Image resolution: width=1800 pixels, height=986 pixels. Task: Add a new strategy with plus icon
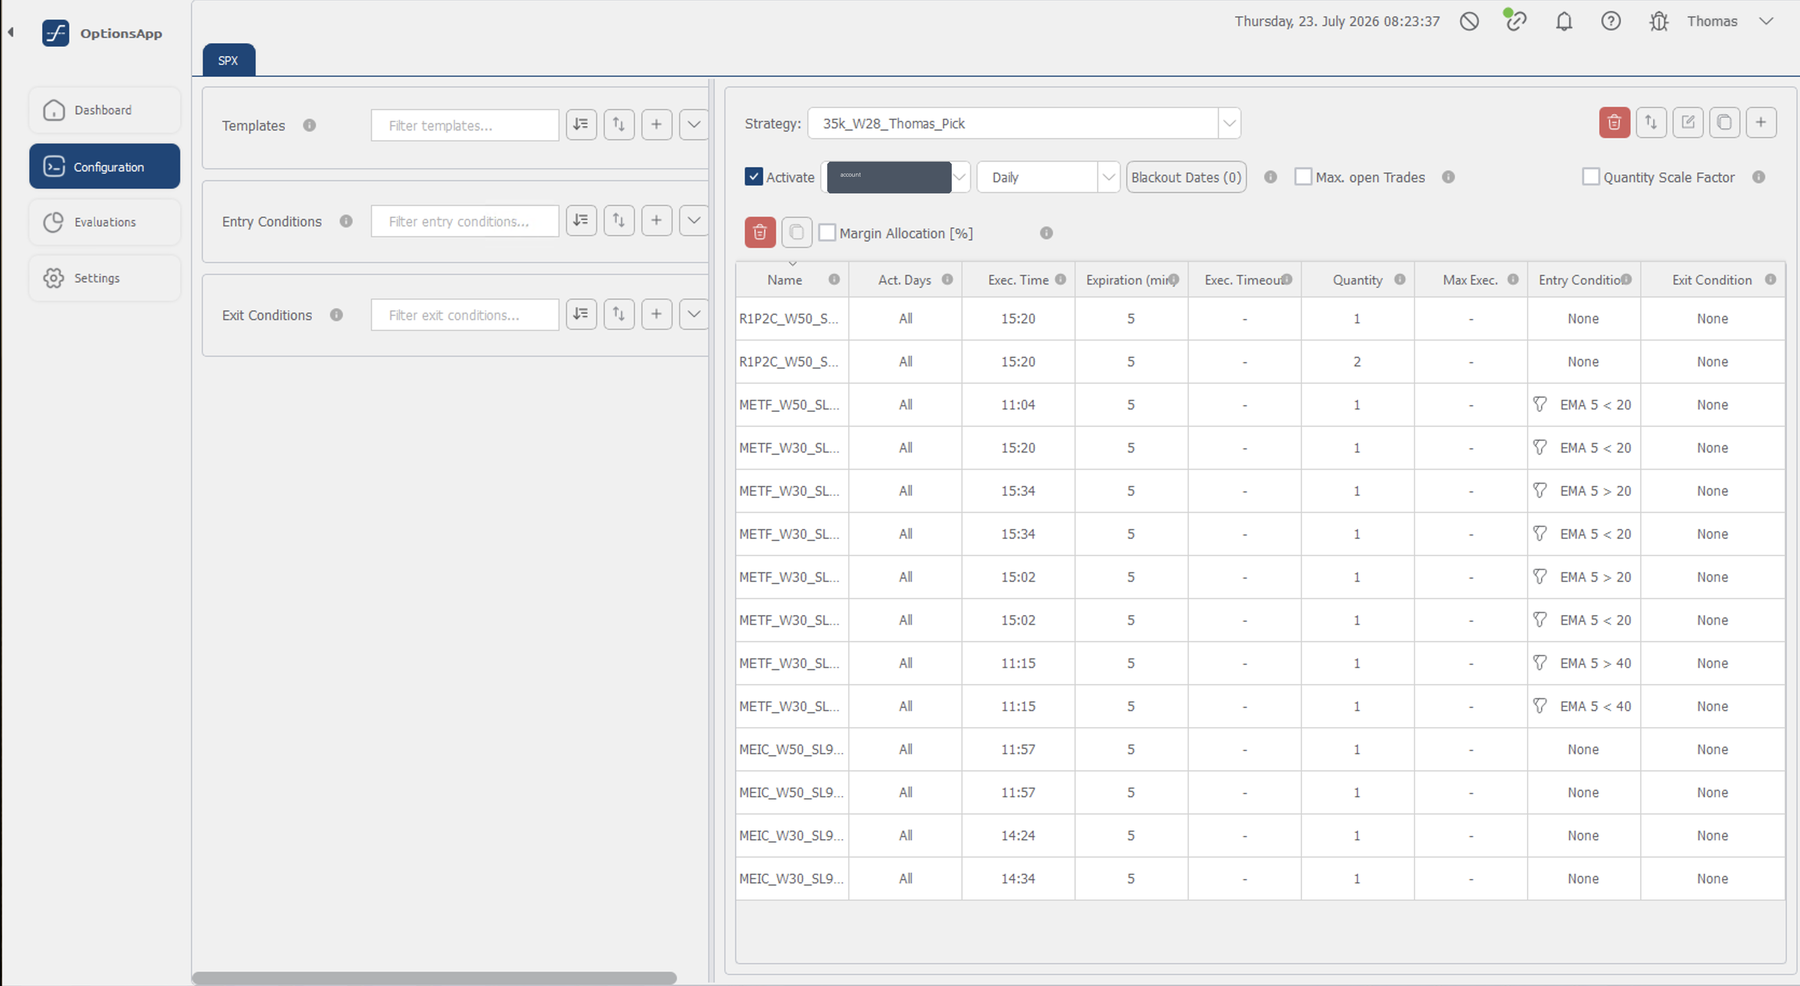click(1761, 122)
